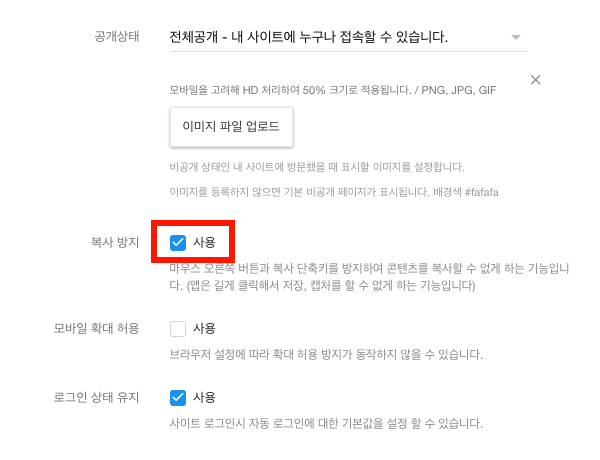The height and width of the screenshot is (460, 600).
Task: Click the 사이트 로그인시 자동 로그인 description text
Action: (x=326, y=424)
